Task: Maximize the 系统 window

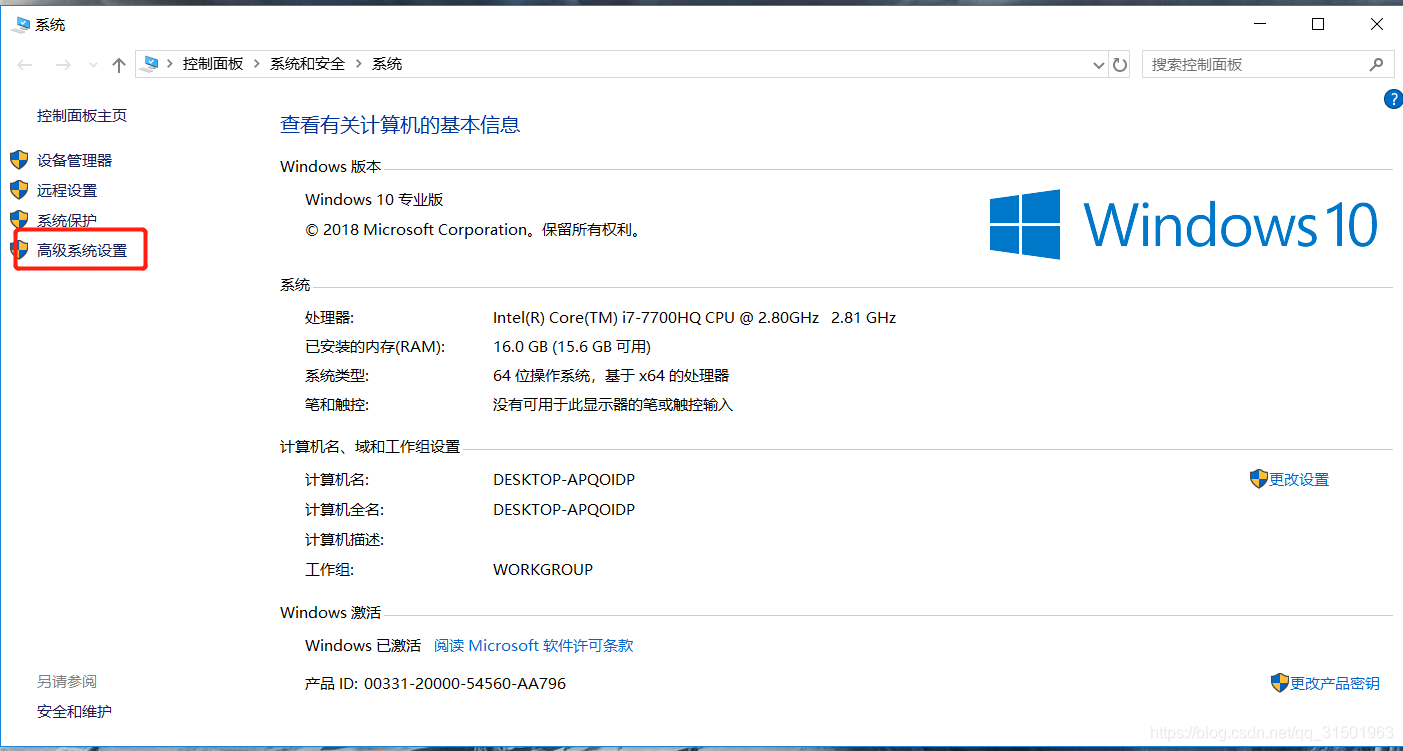Action: [1318, 24]
